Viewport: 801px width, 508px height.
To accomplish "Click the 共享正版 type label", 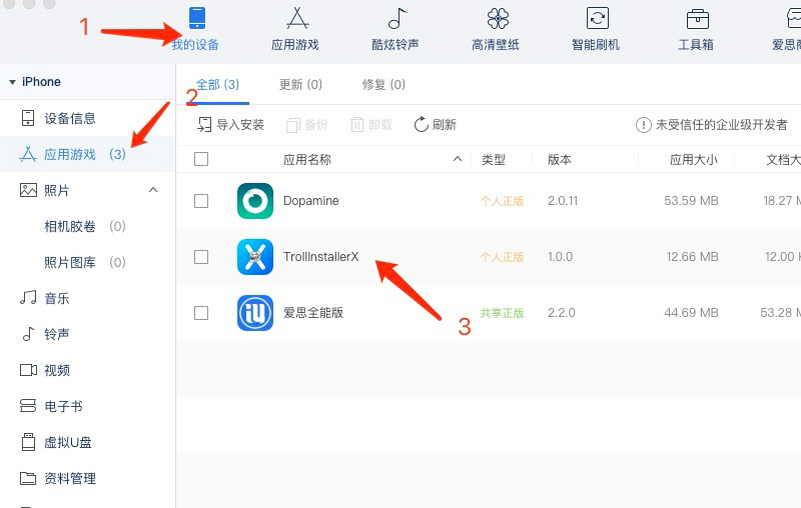I will tap(502, 313).
